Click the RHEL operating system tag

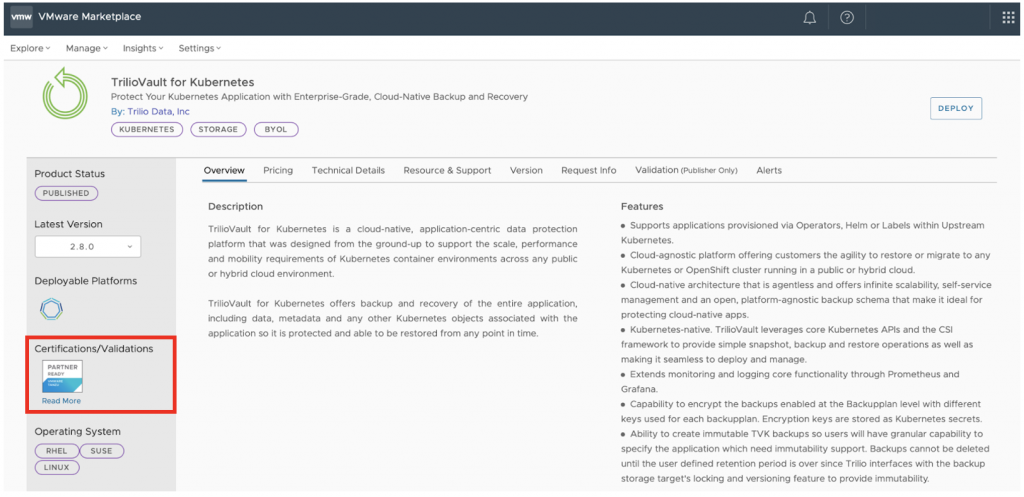(x=57, y=451)
